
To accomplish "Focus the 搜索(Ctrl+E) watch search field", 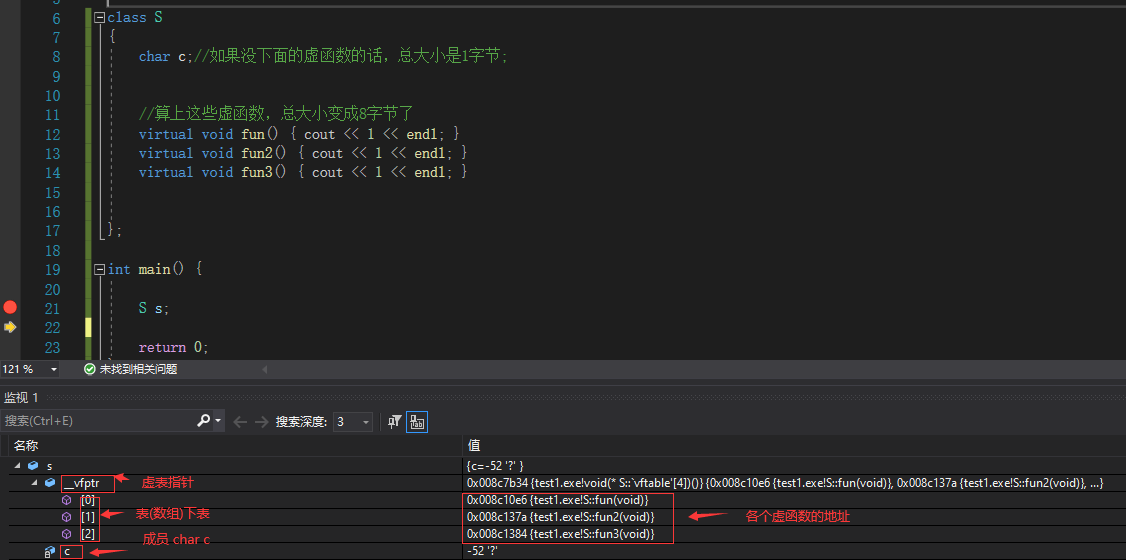I will click(98, 421).
